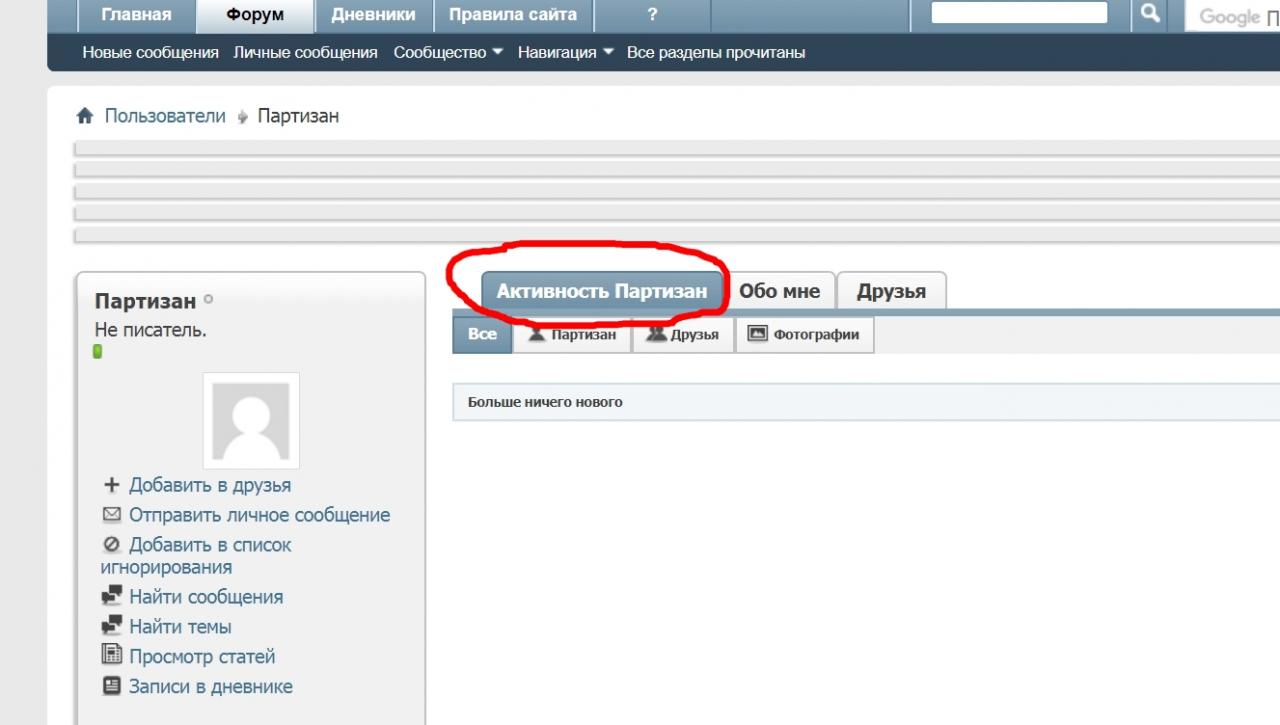Click the magnifier search icon
Image resolution: width=1280 pixels, height=725 pixels.
tap(1150, 14)
